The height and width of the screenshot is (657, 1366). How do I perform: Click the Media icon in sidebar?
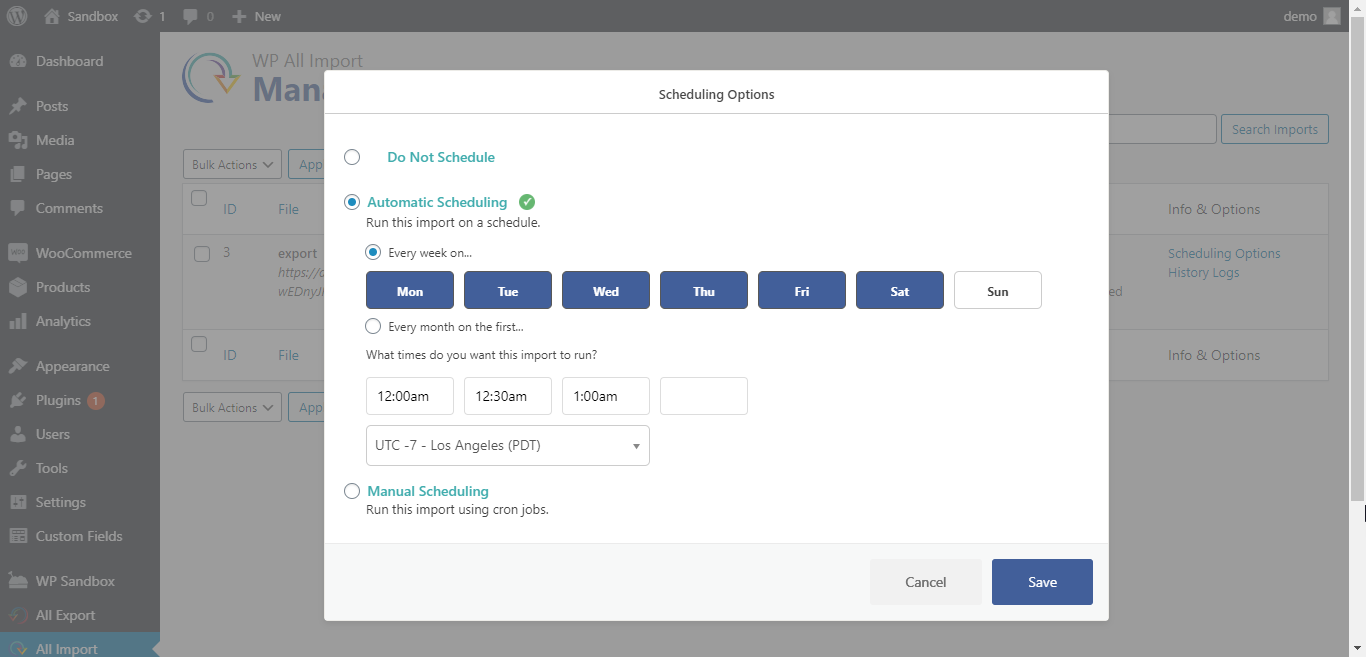coord(18,140)
